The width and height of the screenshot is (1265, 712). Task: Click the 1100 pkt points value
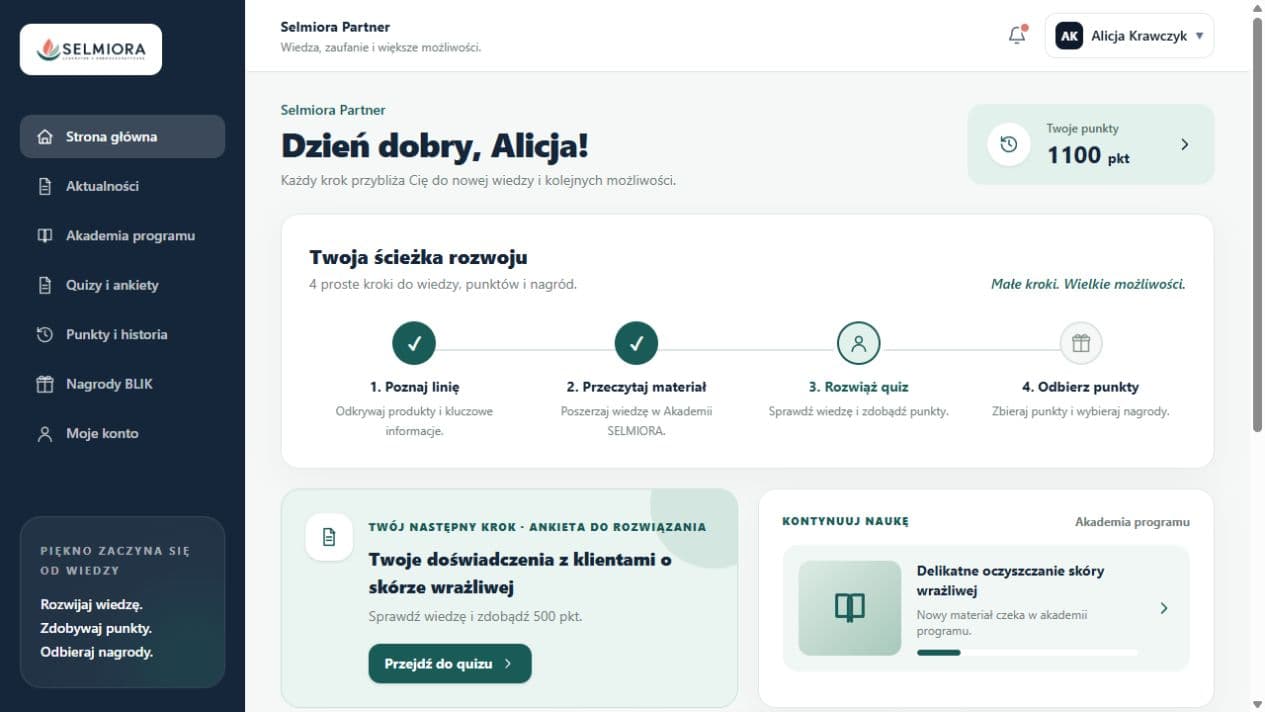point(1088,155)
